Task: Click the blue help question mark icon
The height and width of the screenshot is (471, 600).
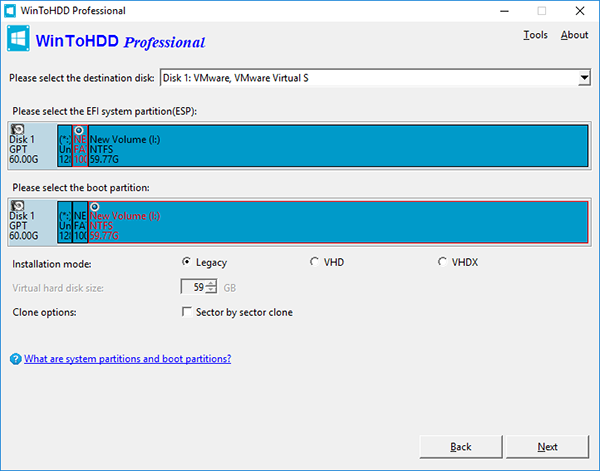Action: [x=16, y=359]
